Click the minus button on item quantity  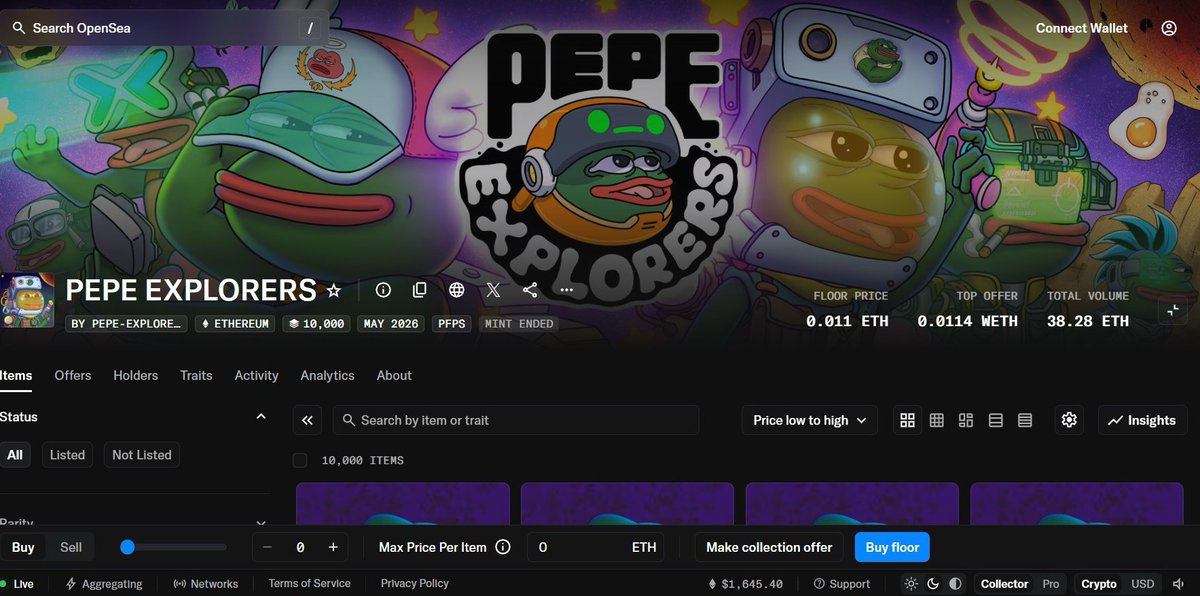(267, 547)
